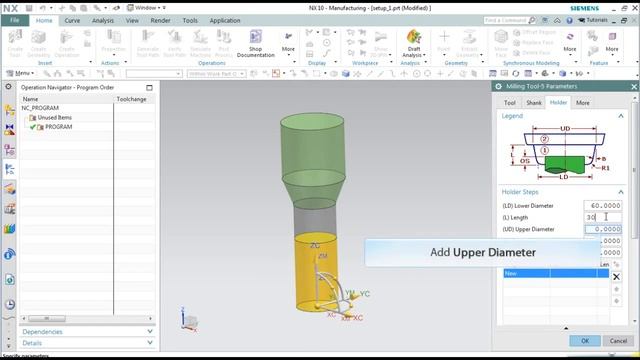The image size is (640, 360).
Task: Select the New row in holder steps list
Action: pyautogui.click(x=556, y=273)
